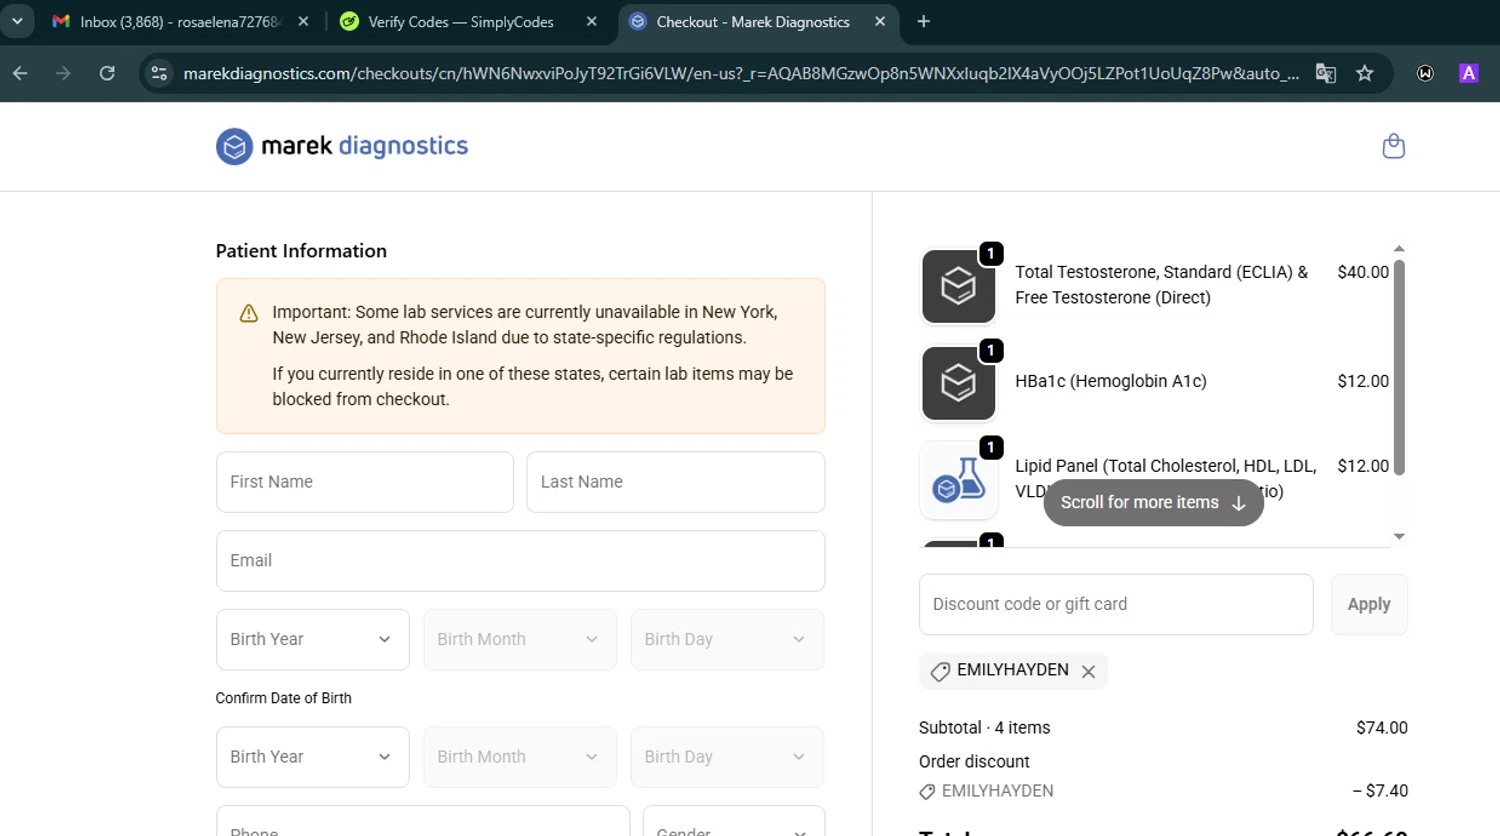Click the Apply discount button
The height and width of the screenshot is (836, 1500).
1369,604
